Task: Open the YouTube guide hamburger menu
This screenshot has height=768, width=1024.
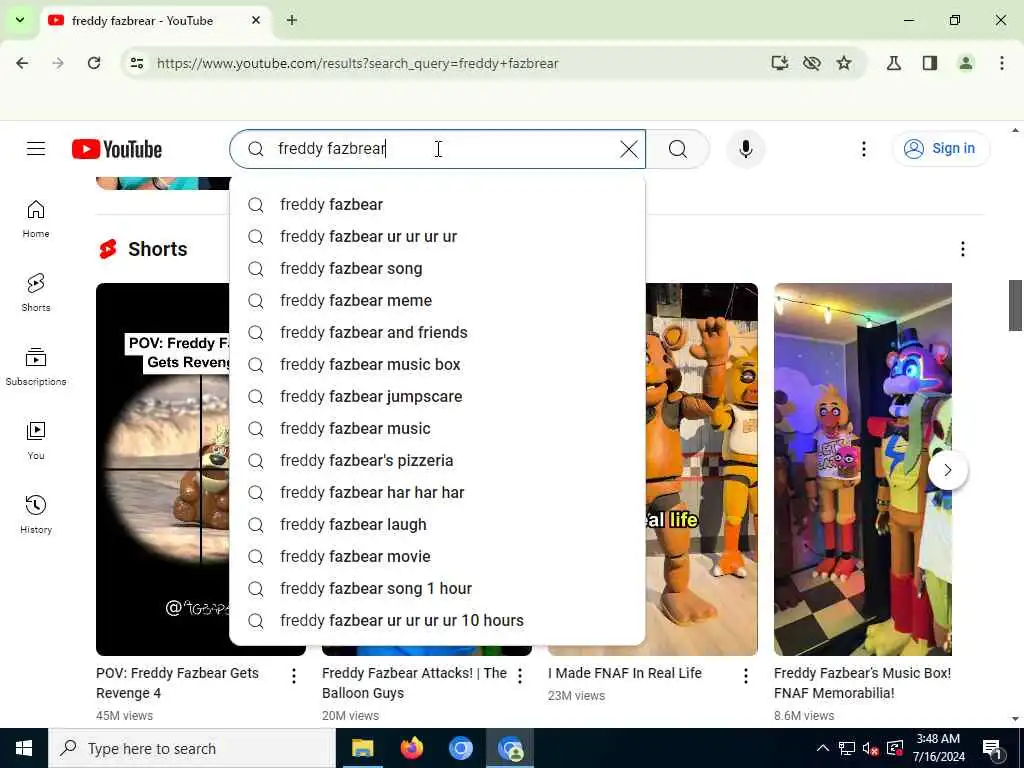Action: 36,149
